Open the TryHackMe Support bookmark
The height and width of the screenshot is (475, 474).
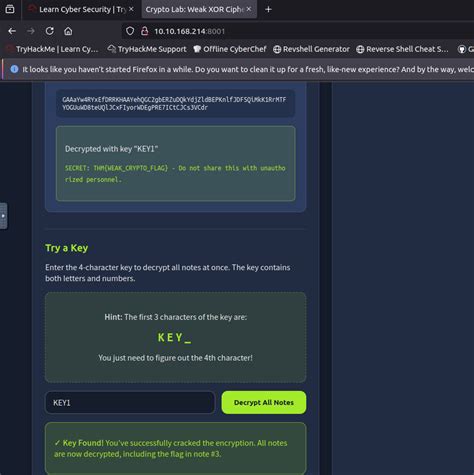pyautogui.click(x=147, y=49)
